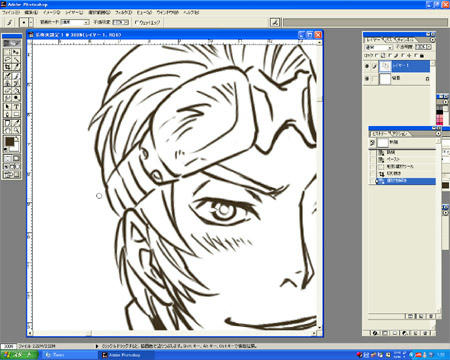Toggle visibility of レイヤー 1 layer
Viewport: 450px width, 360px height.
point(367,66)
